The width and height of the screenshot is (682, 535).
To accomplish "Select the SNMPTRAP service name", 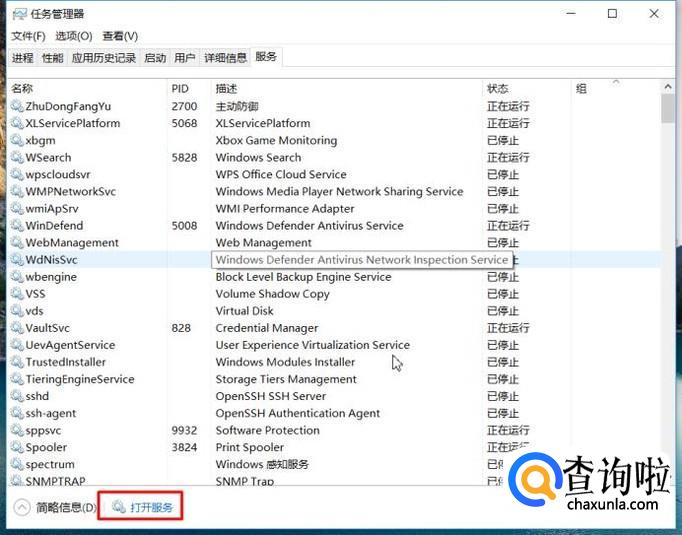I will (55, 481).
